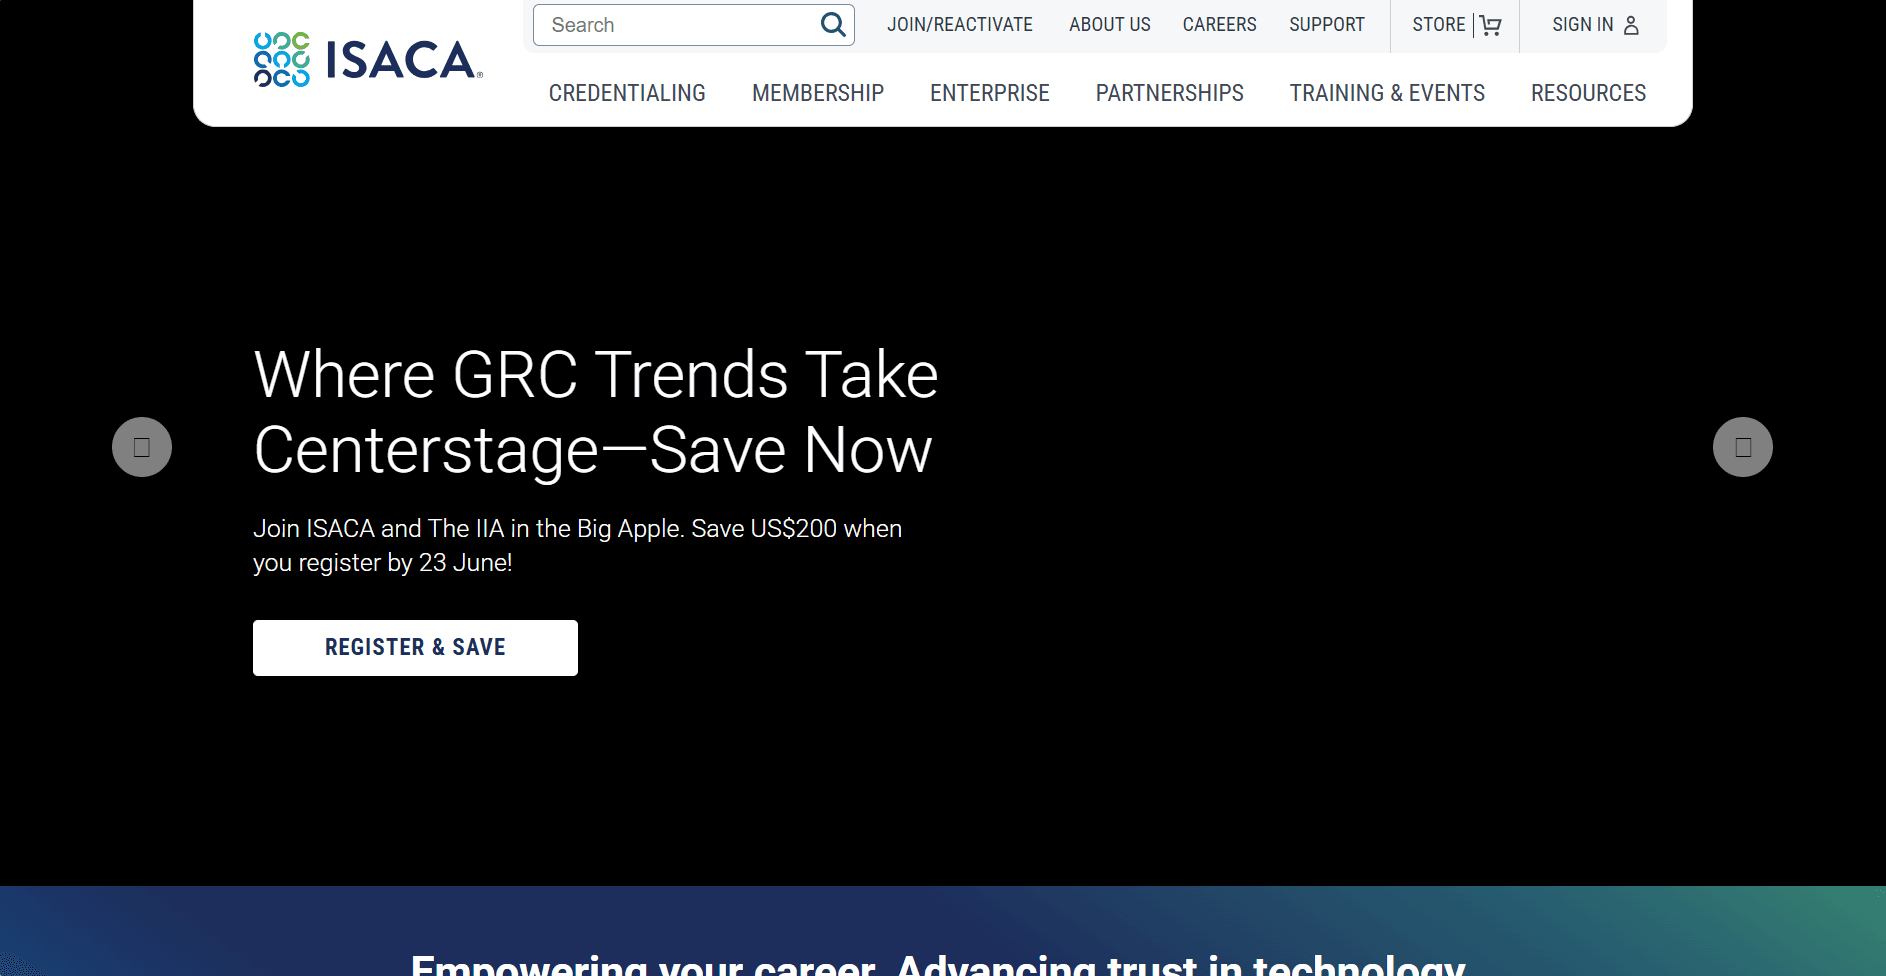Click the sign-in user icon
Viewport: 1886px width, 976px height.
tap(1631, 25)
